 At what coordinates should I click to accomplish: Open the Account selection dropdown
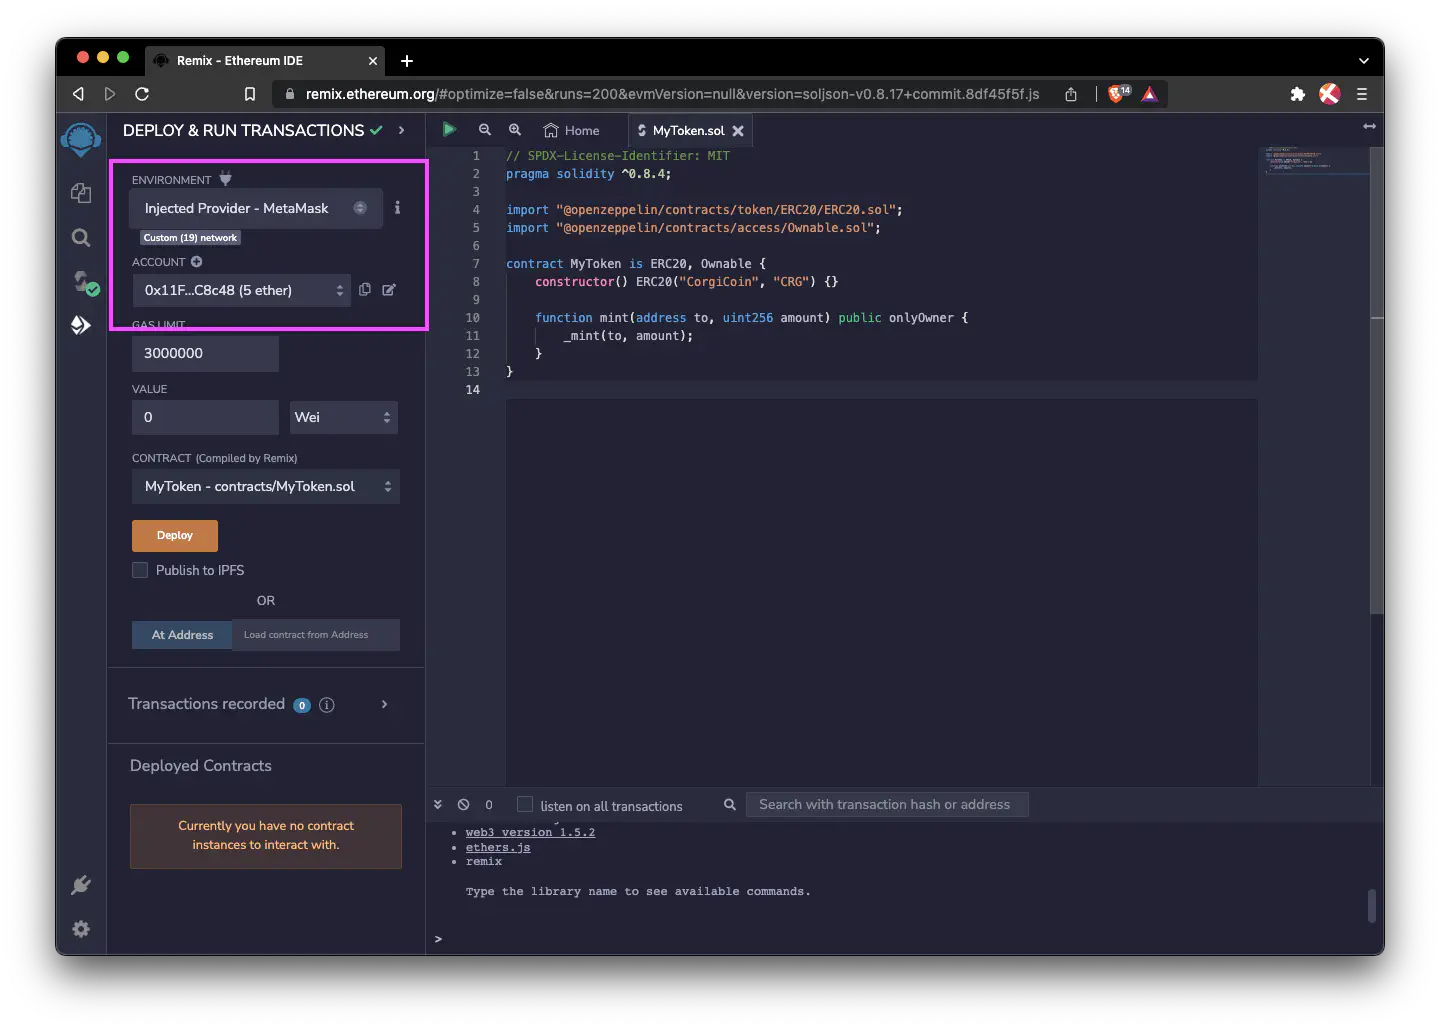242,290
